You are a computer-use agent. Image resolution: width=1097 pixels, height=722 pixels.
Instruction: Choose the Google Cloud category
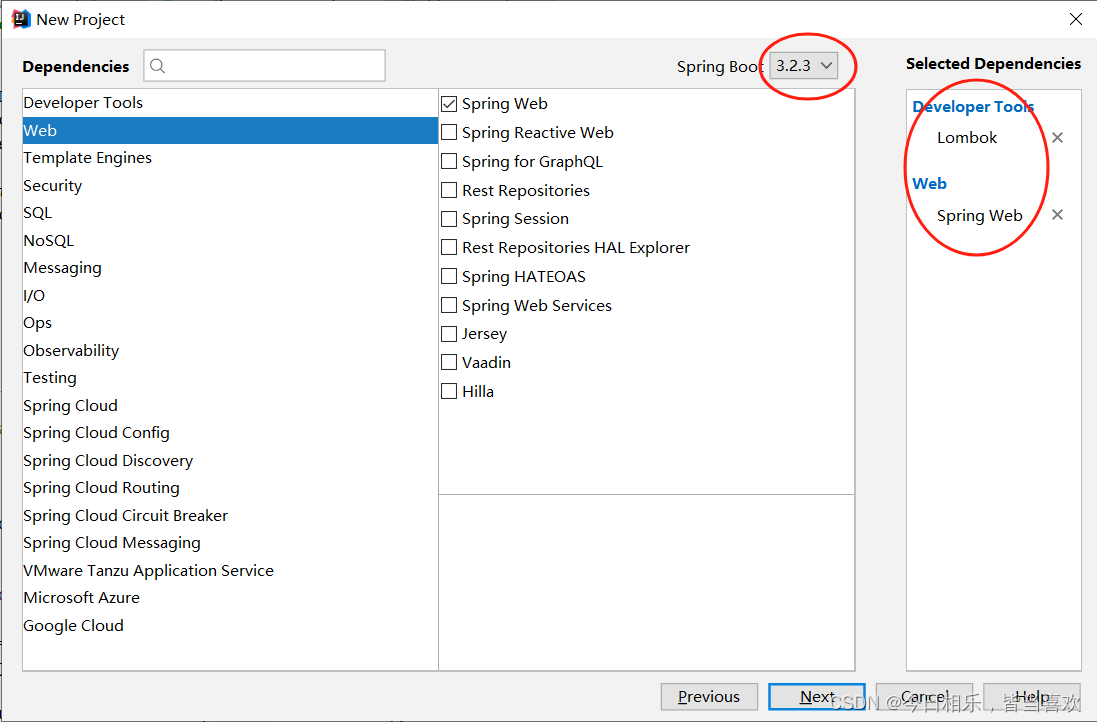(230, 625)
